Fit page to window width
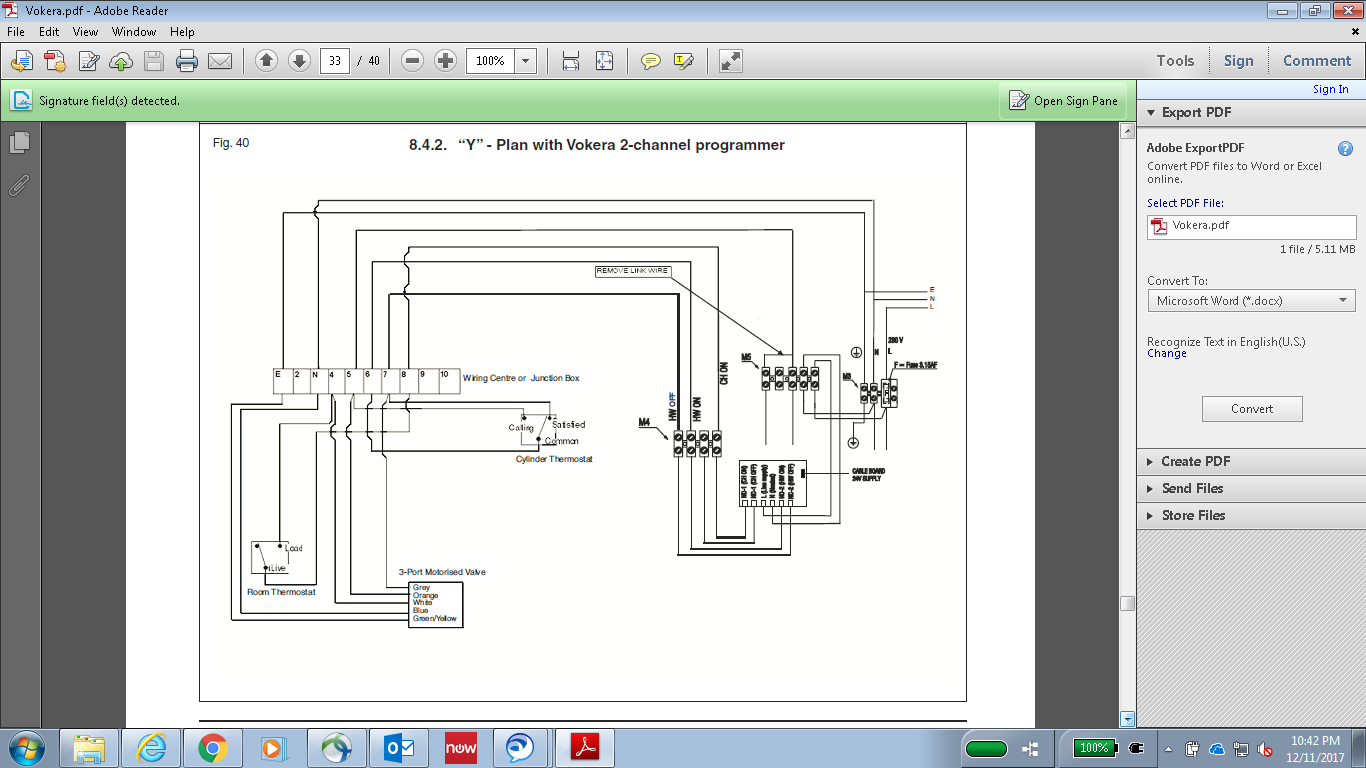The image size is (1366, 768). (571, 61)
